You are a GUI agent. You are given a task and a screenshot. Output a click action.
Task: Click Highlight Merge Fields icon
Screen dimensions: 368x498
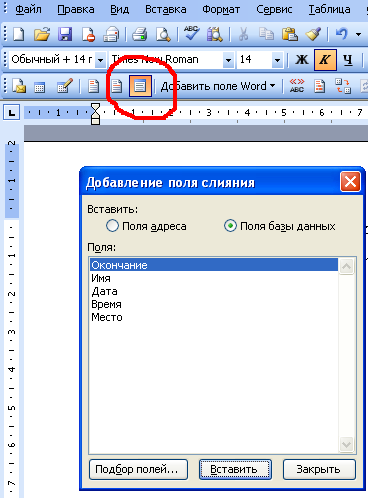point(319,86)
